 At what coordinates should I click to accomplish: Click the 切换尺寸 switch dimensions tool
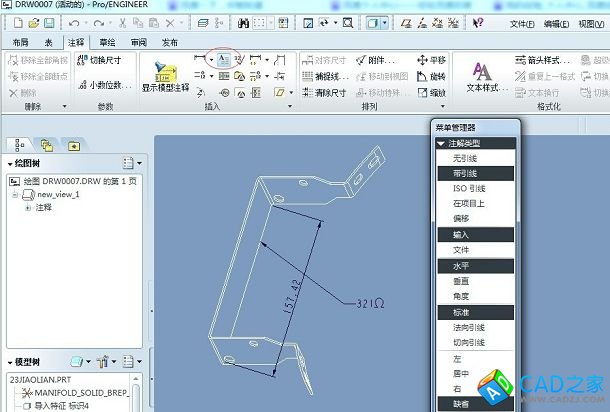[98, 60]
